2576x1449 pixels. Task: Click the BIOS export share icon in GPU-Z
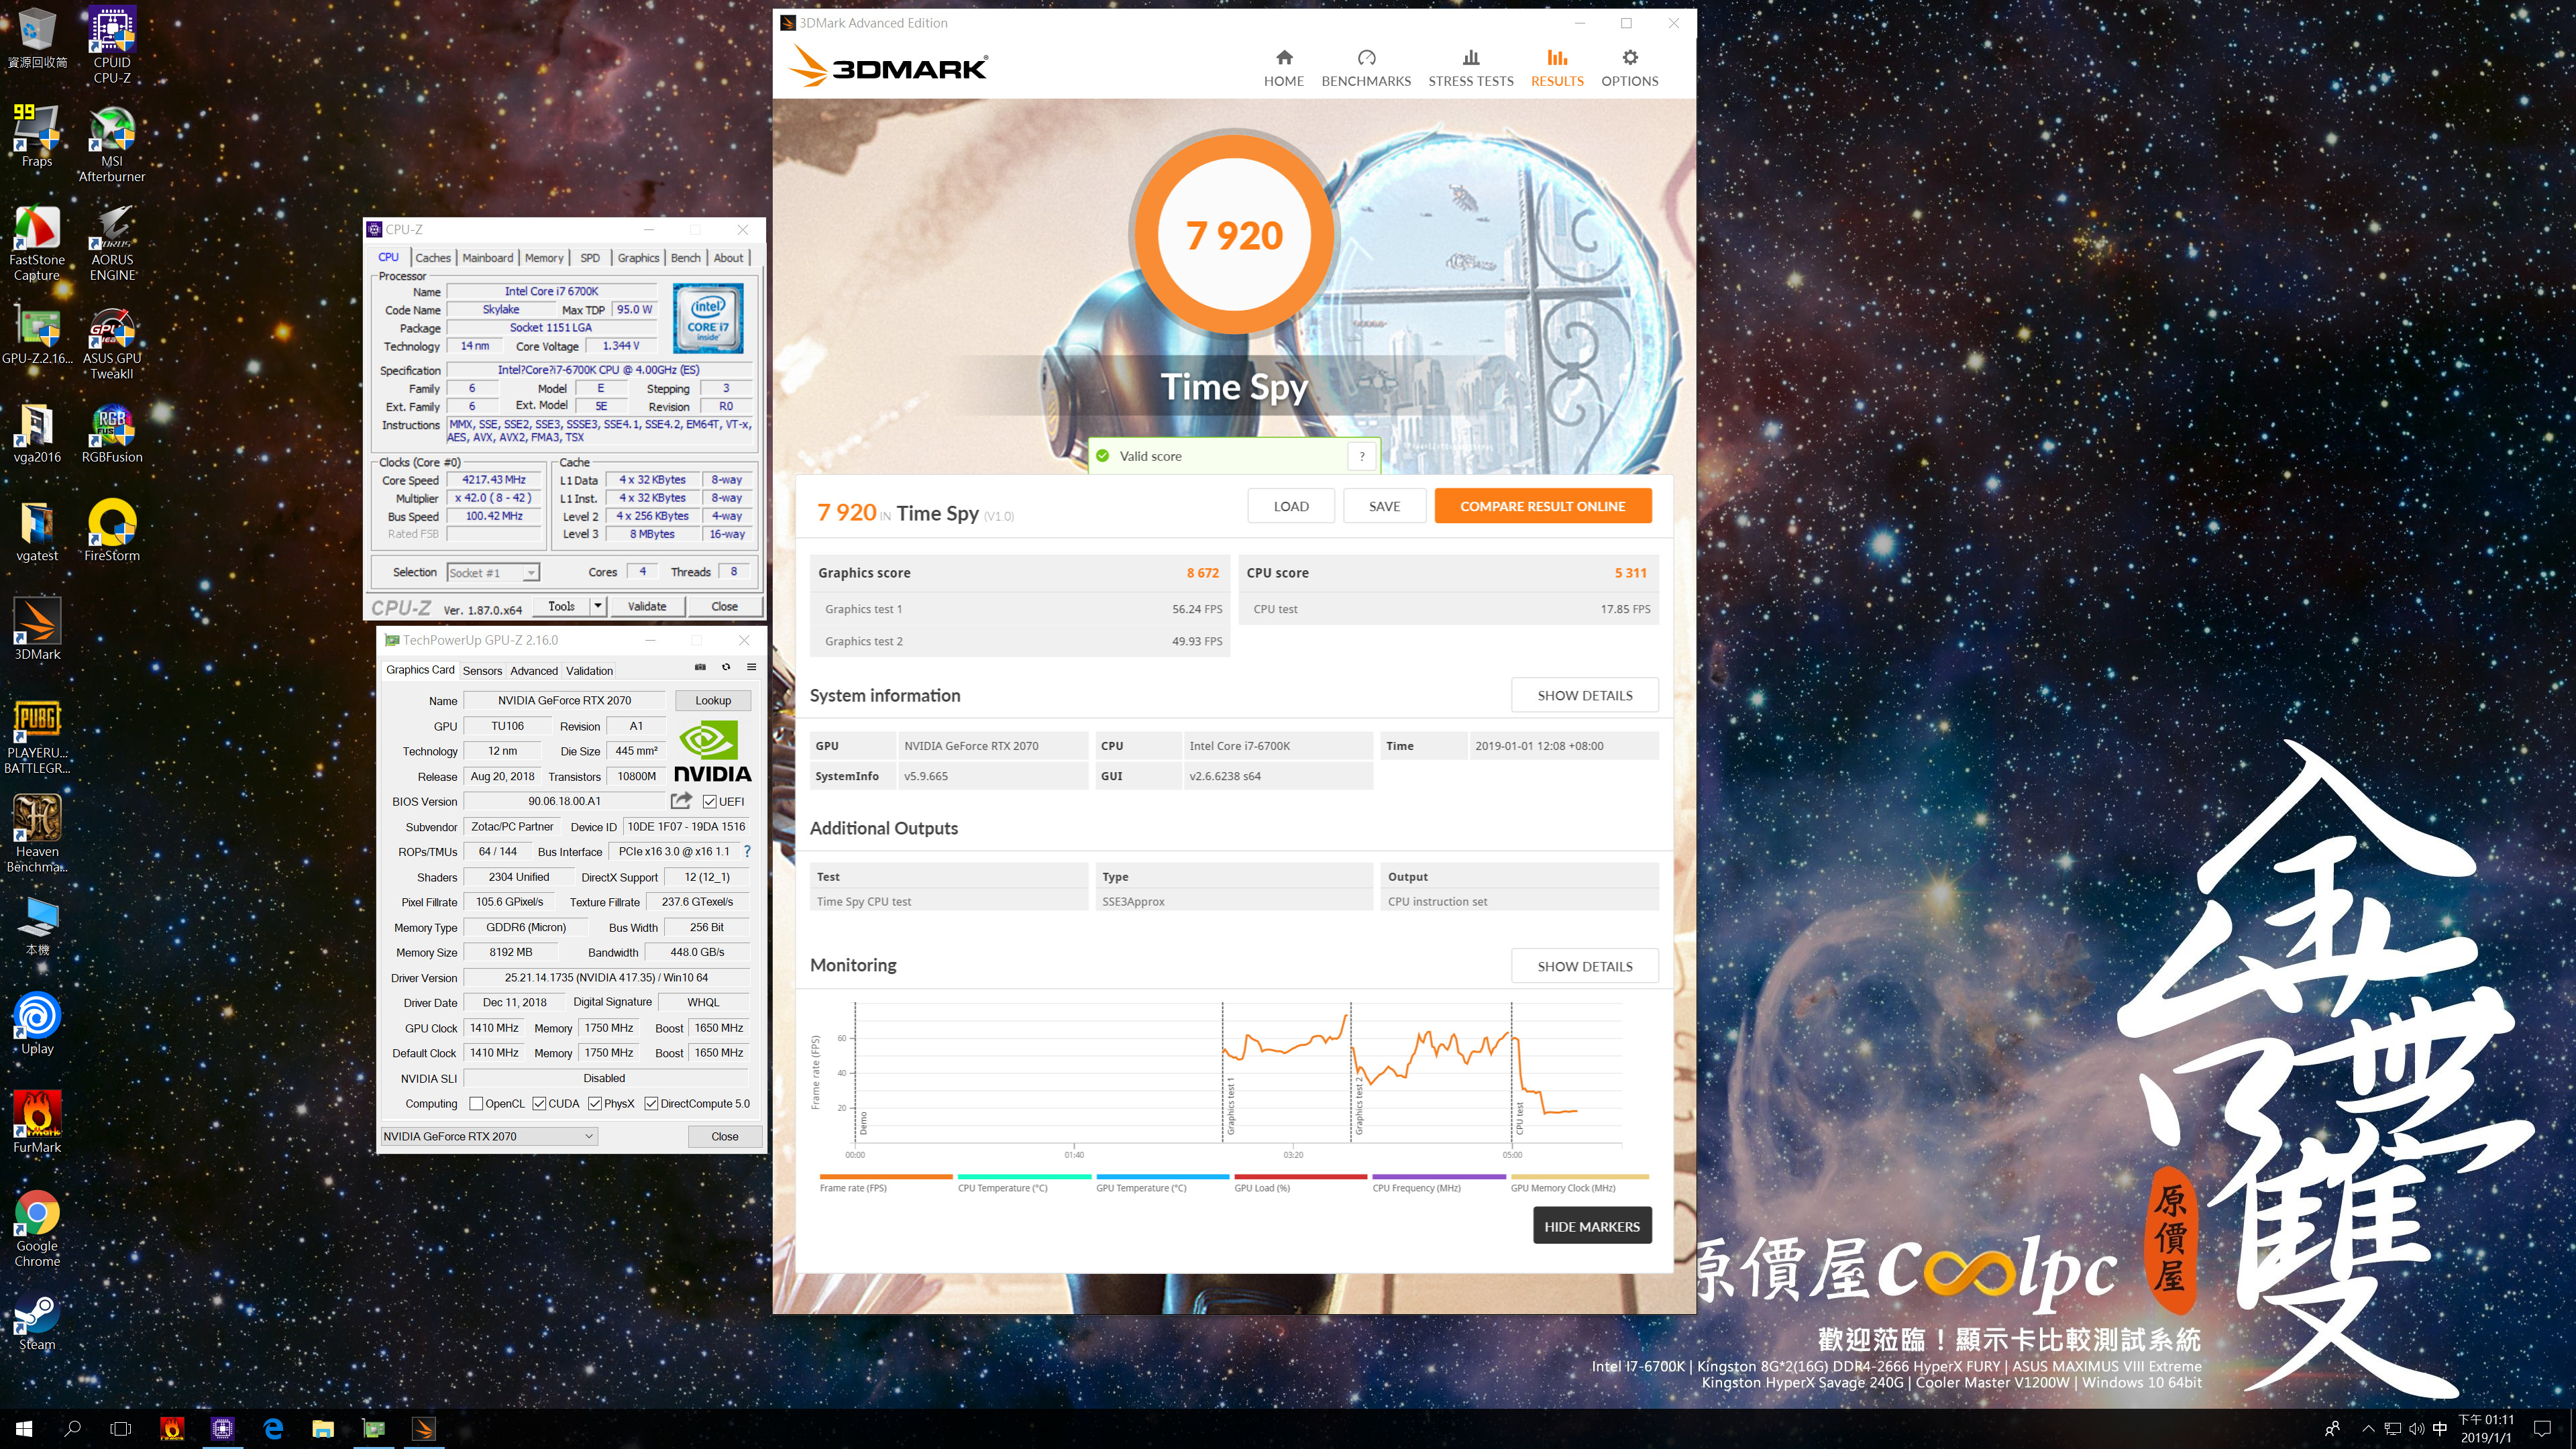click(682, 800)
